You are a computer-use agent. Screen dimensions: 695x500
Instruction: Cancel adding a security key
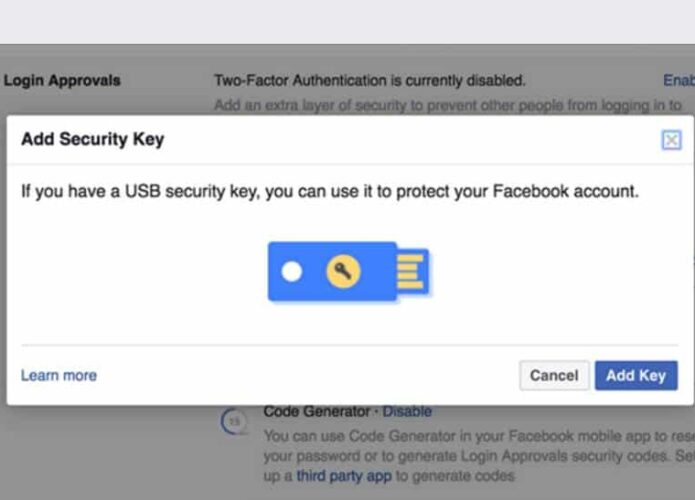(x=554, y=375)
